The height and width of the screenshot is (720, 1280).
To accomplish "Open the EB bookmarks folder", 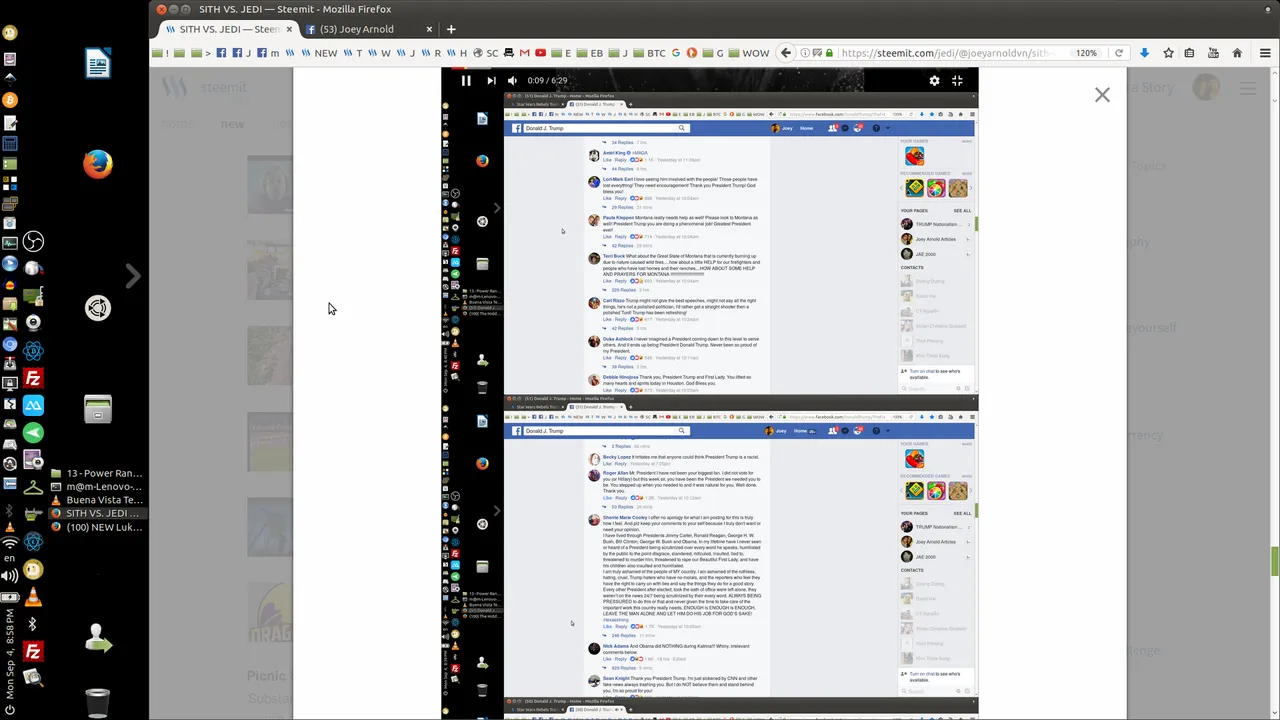I will [x=589, y=53].
